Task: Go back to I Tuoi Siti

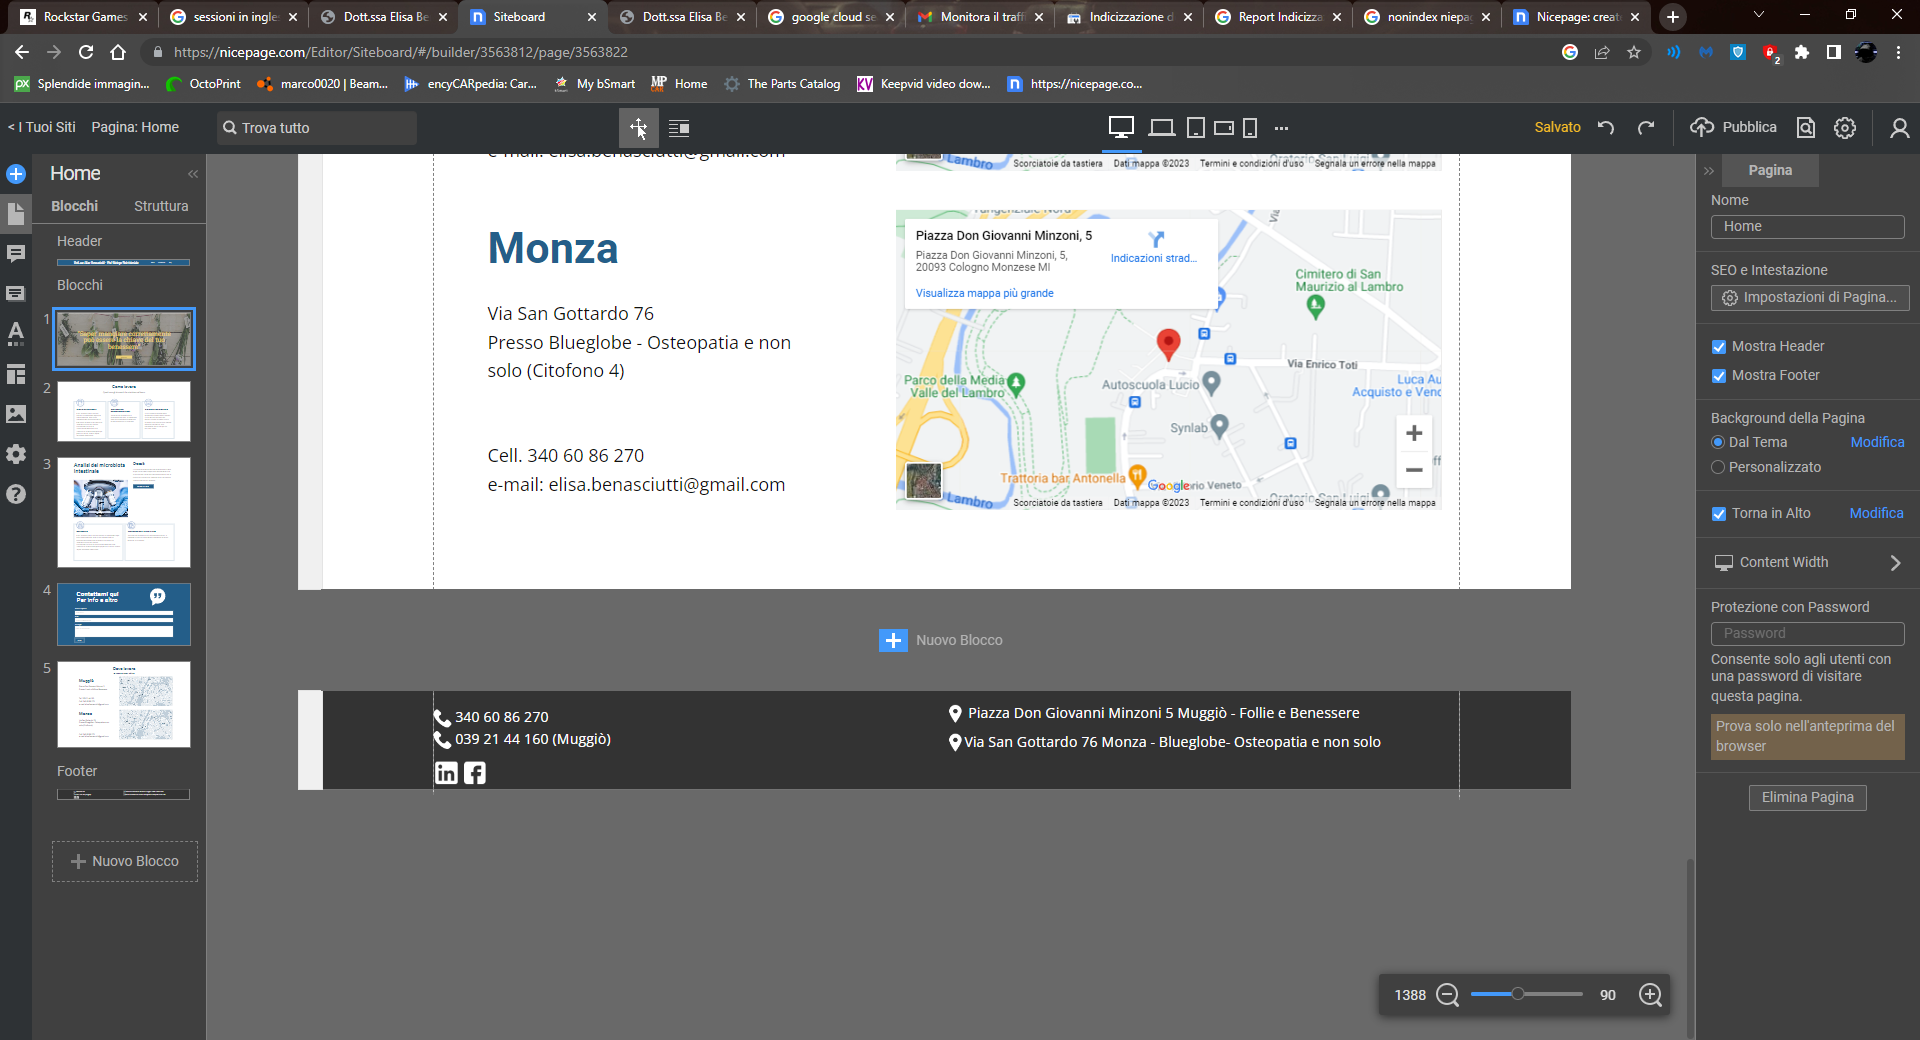Action: [42, 127]
